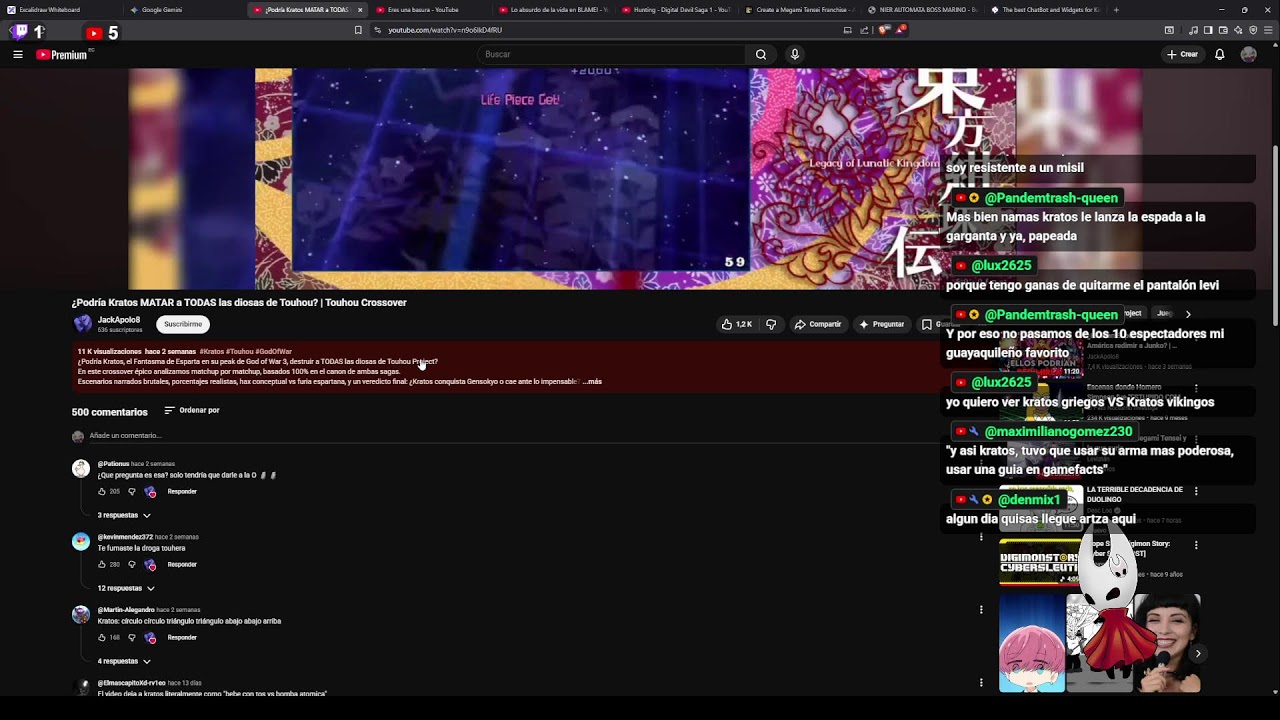This screenshot has height=720, width=1280.
Task: Click Responder under the @kevinmendez372 comment
Action: pos(182,565)
